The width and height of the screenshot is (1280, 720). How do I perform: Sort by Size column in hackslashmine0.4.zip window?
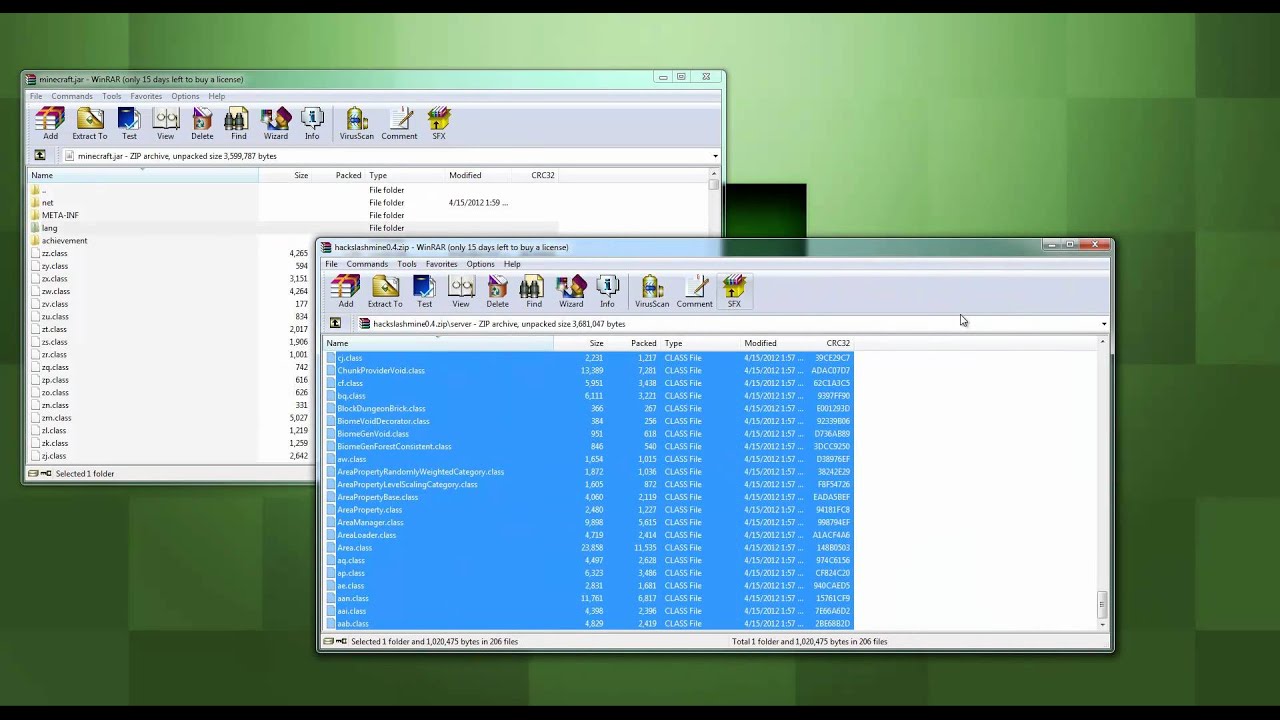click(x=581, y=343)
